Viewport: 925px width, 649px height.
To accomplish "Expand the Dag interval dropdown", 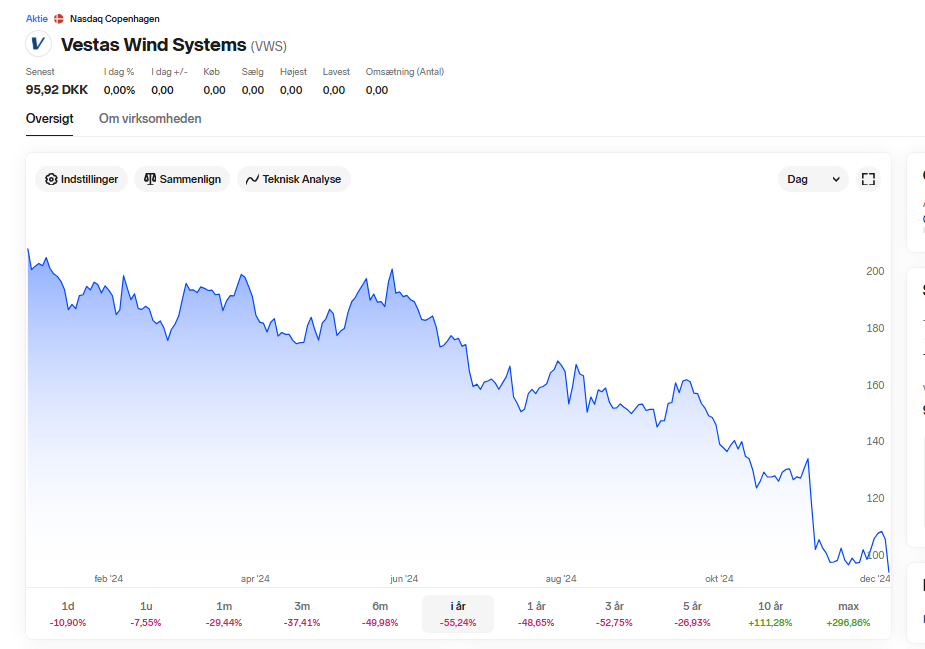I will click(813, 179).
